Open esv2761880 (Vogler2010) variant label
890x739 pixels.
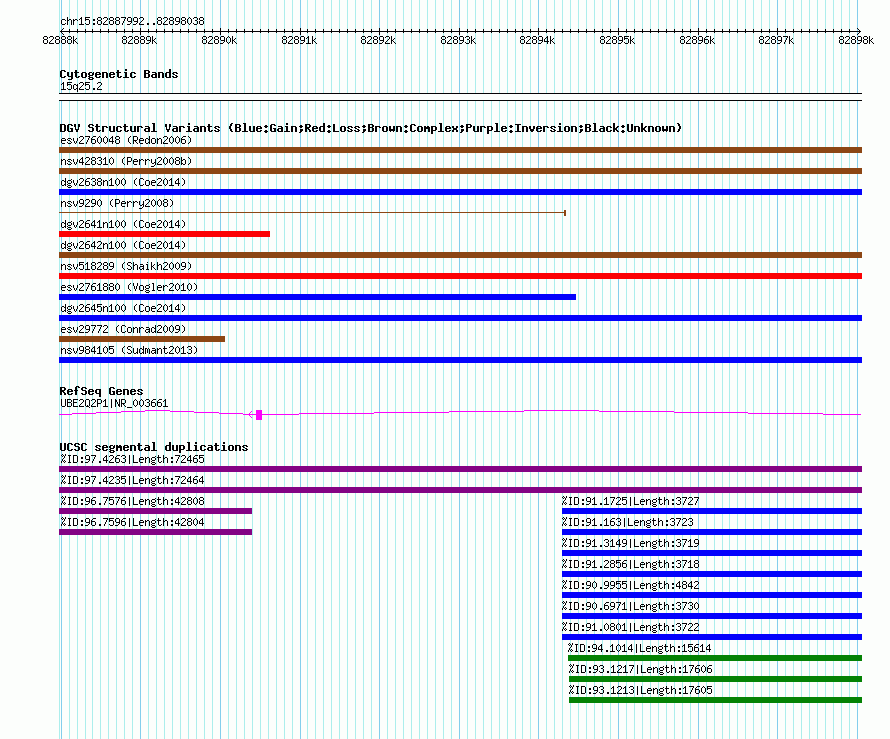(x=129, y=287)
